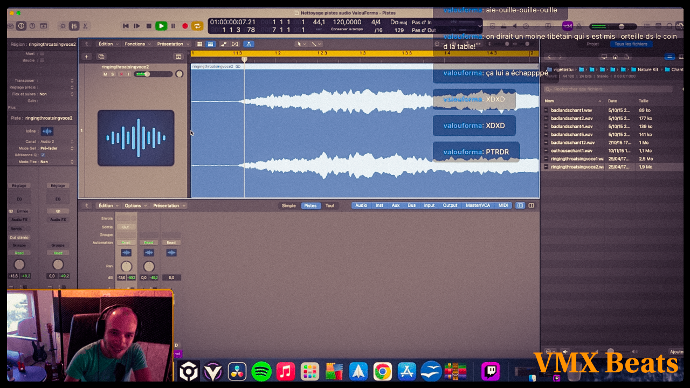This screenshot has height=388, width=690.
Task: Click the Audio FX slot on left inspector strip
Action: point(19,219)
